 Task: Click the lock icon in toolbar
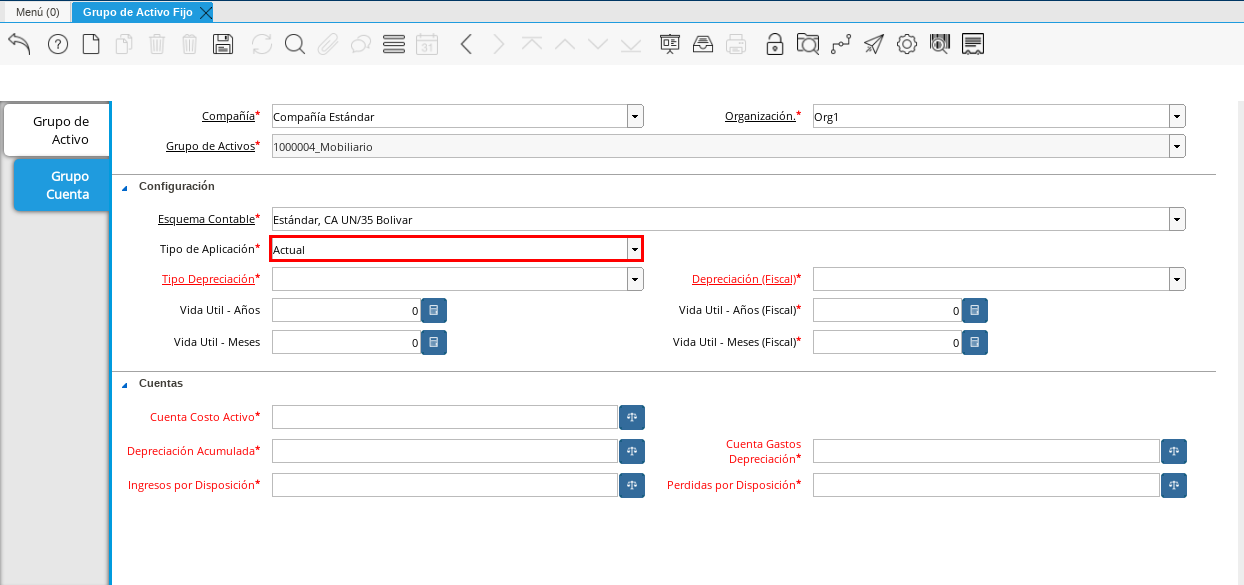(x=774, y=44)
